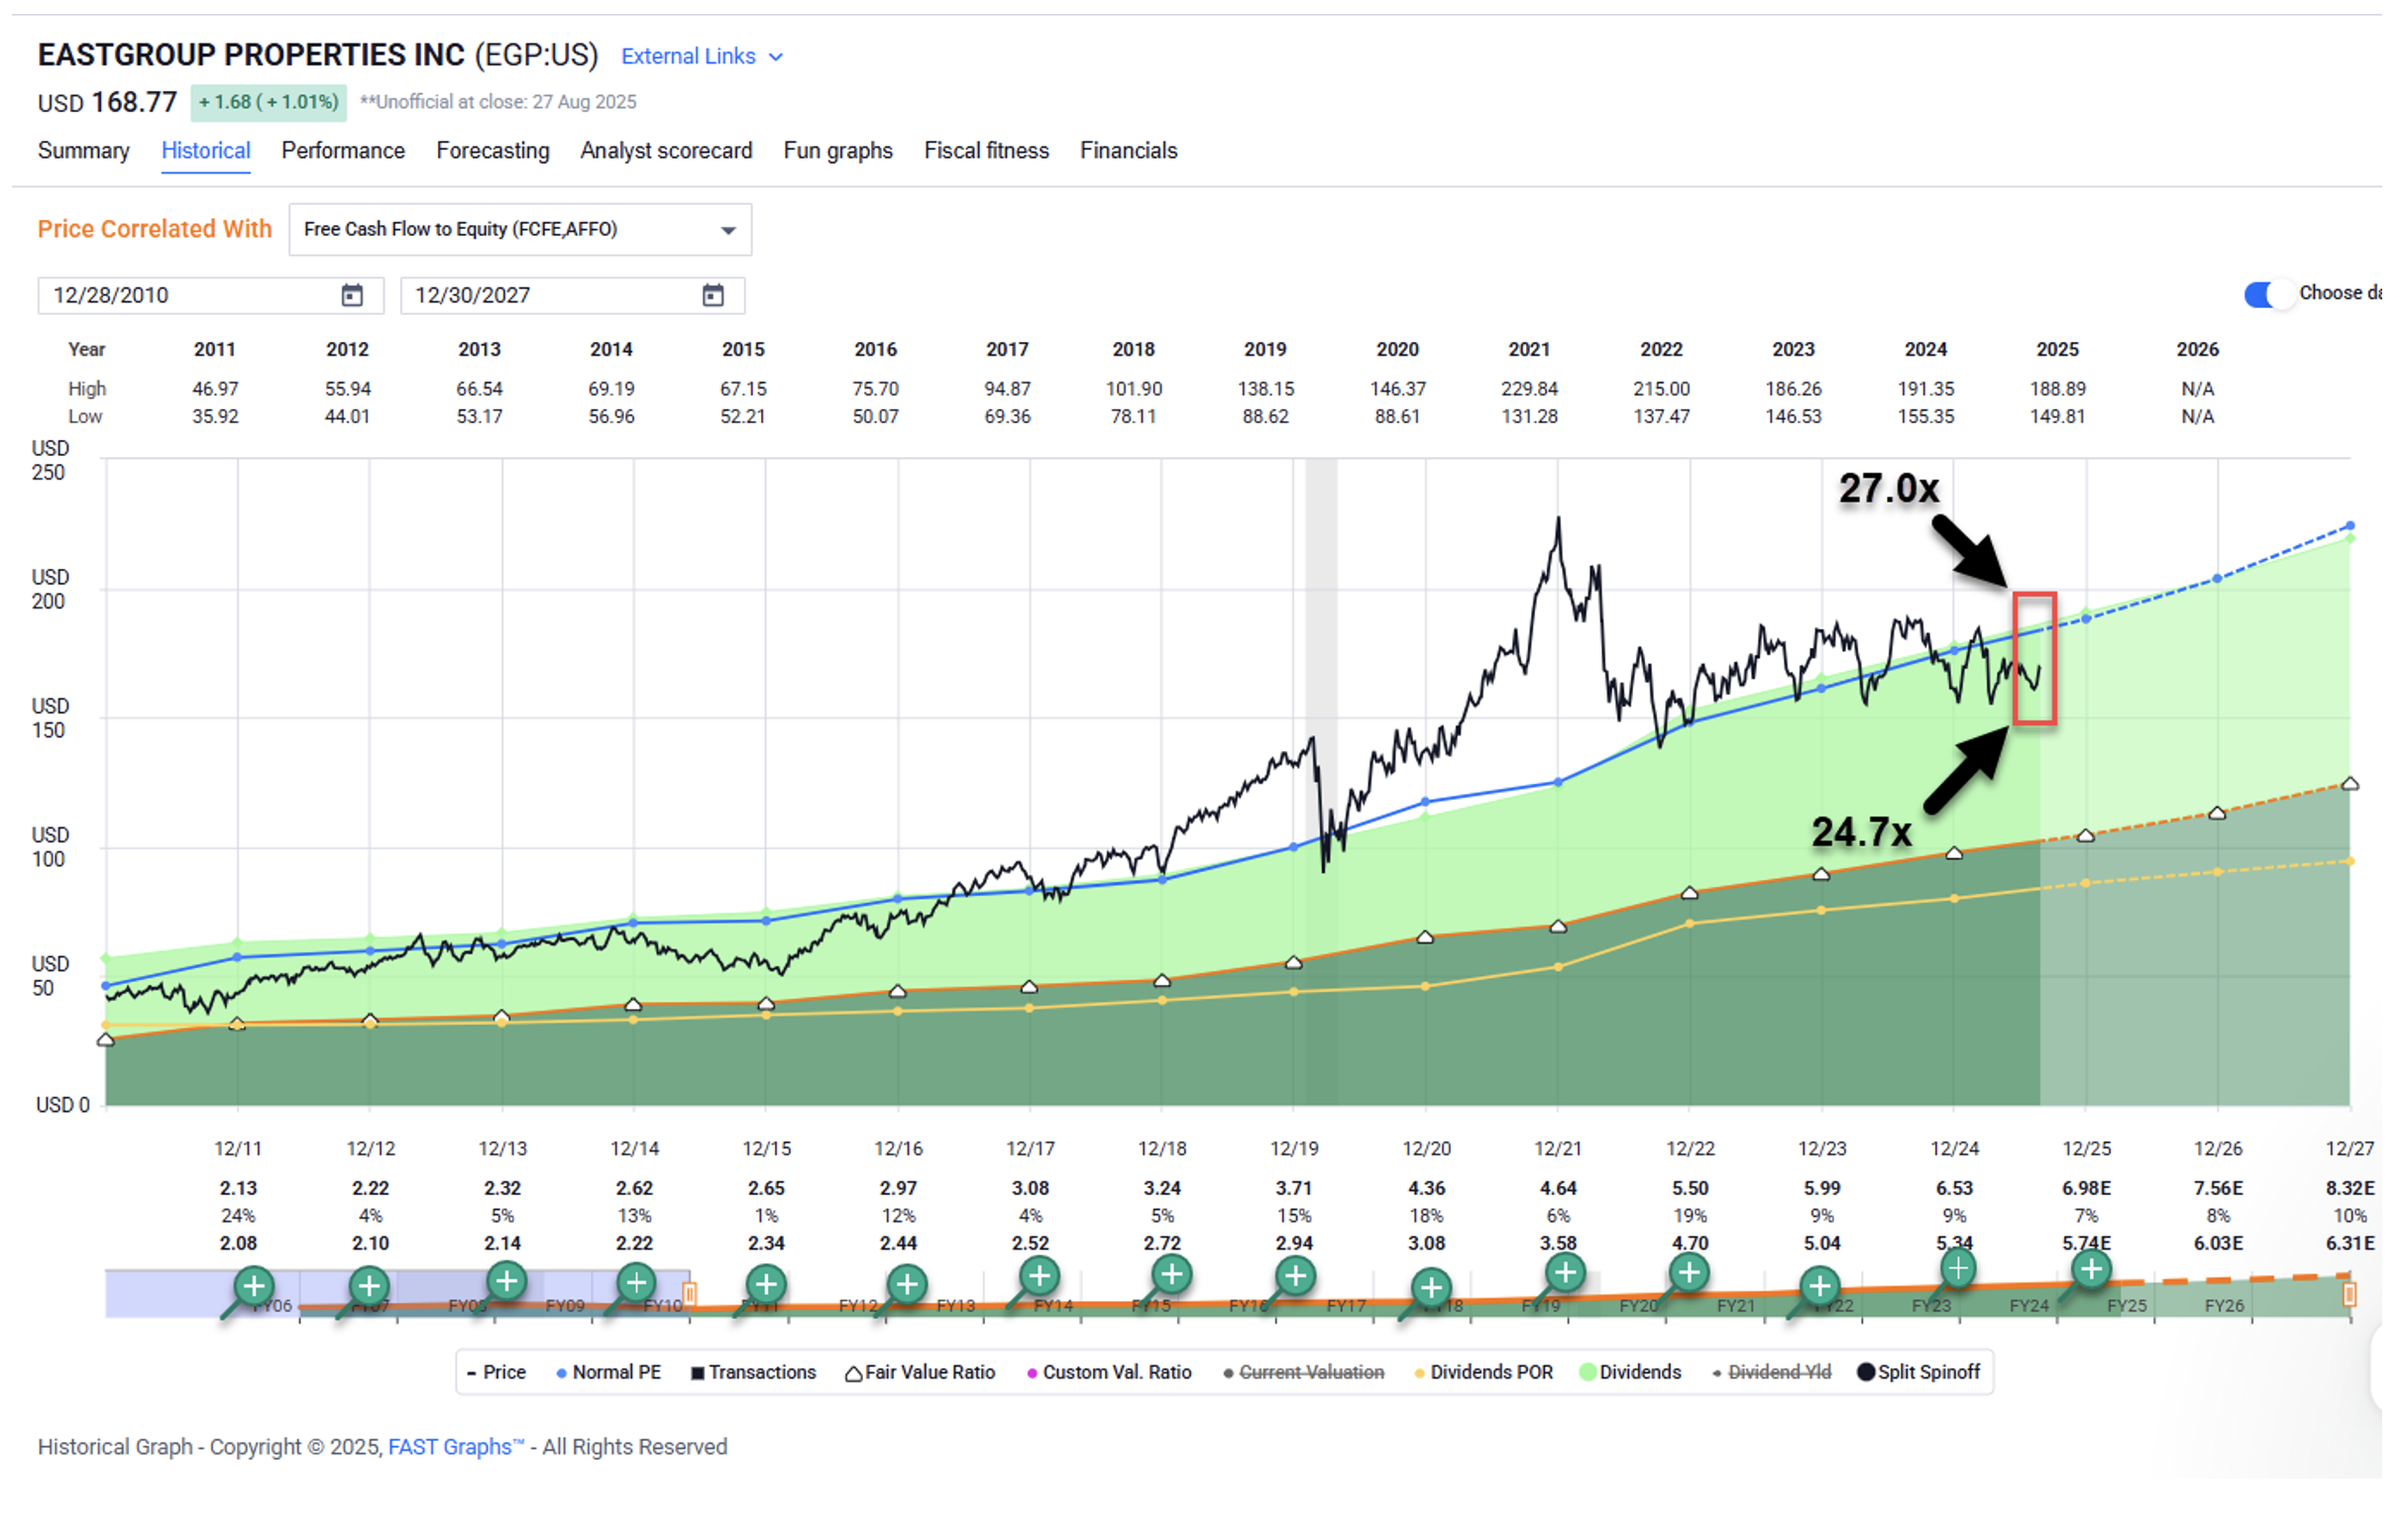Grab the timeline range handle near FY10

tap(690, 1295)
